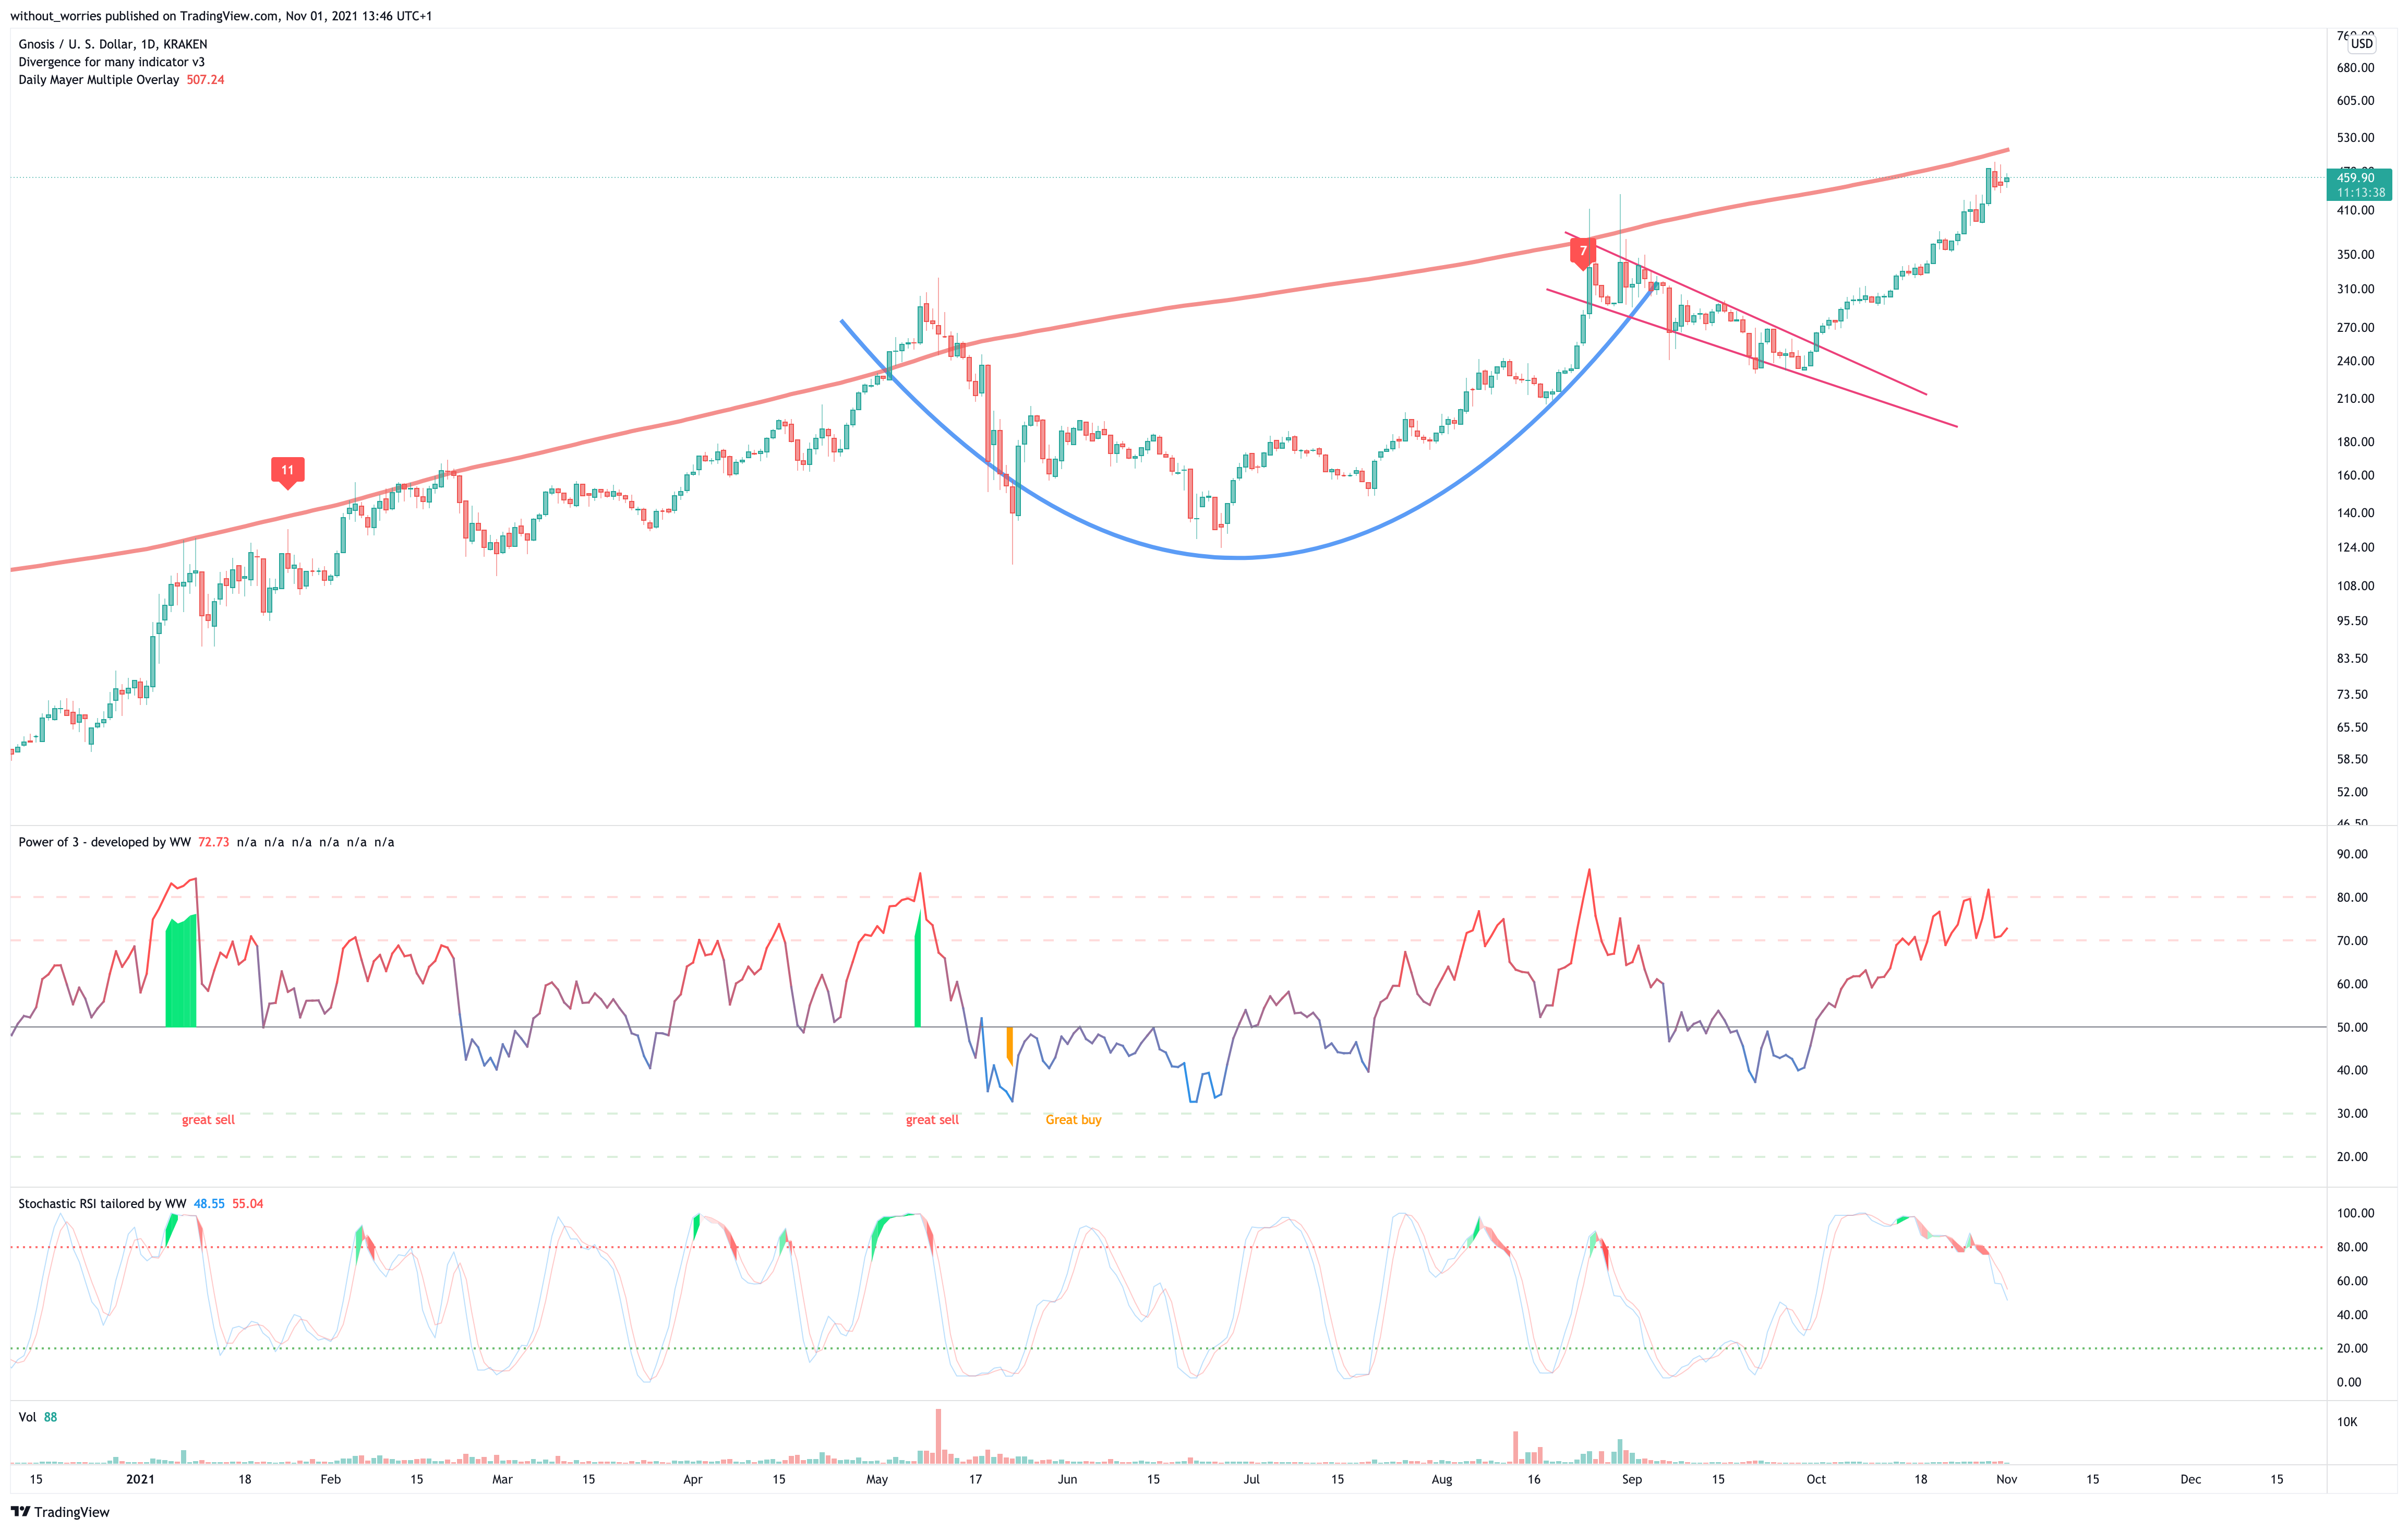
Task: Click the Power of 3 value 72.73
Action: (x=213, y=842)
